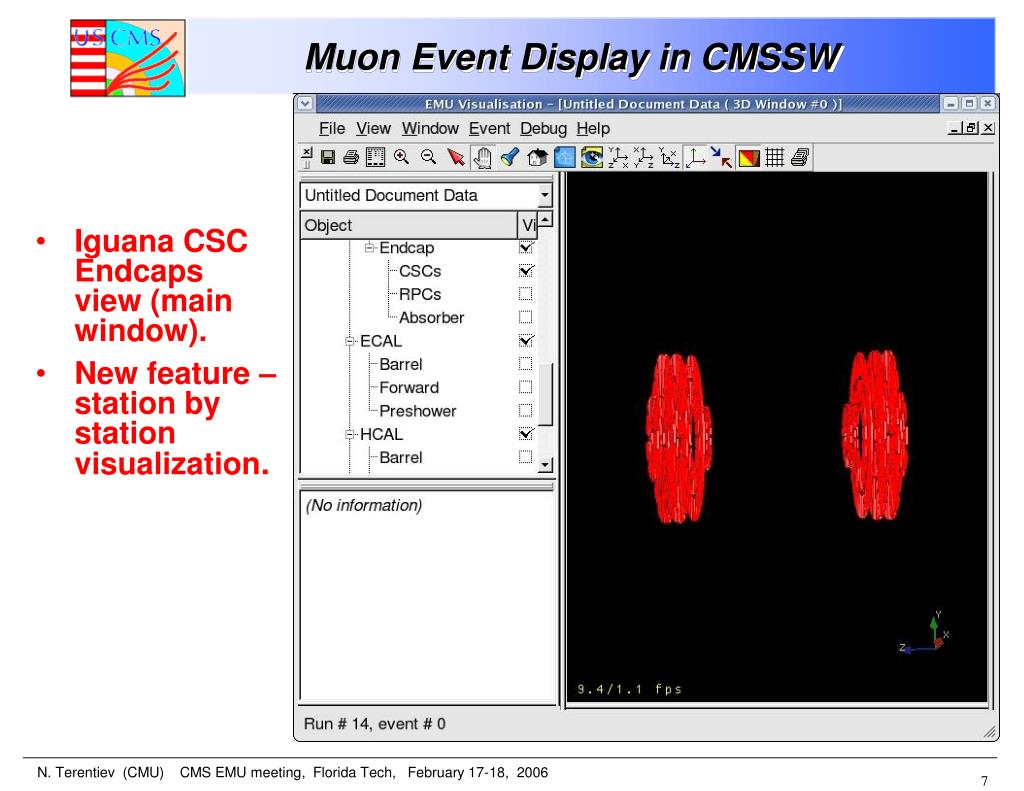Click the left red CSC endcap model
Viewport: 1024px width, 791px height.
click(x=679, y=438)
